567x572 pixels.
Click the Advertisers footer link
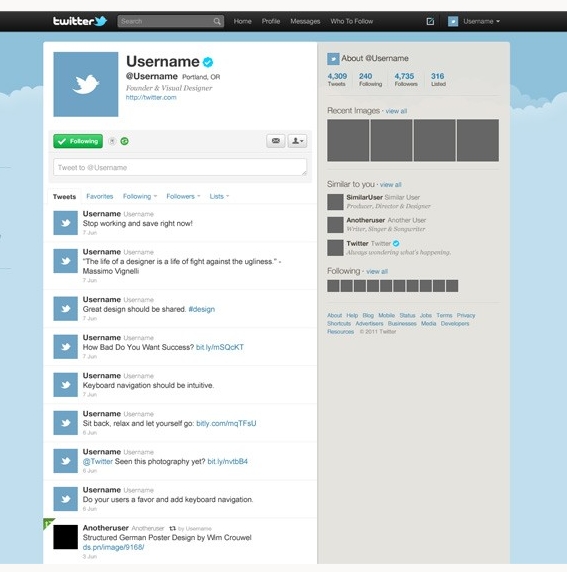pos(369,324)
